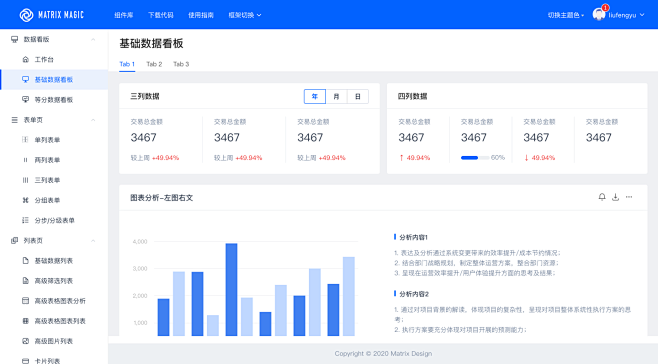This screenshot has height=364, width=658.
Task: Click the 基础数据看板 sidebar icon
Action: click(x=26, y=79)
